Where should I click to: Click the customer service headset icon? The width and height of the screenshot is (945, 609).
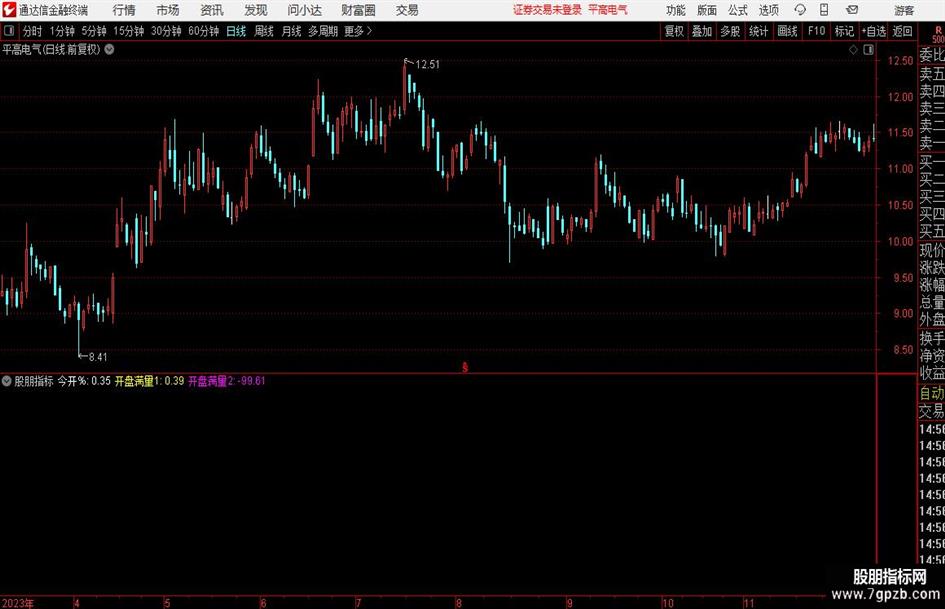[800, 10]
